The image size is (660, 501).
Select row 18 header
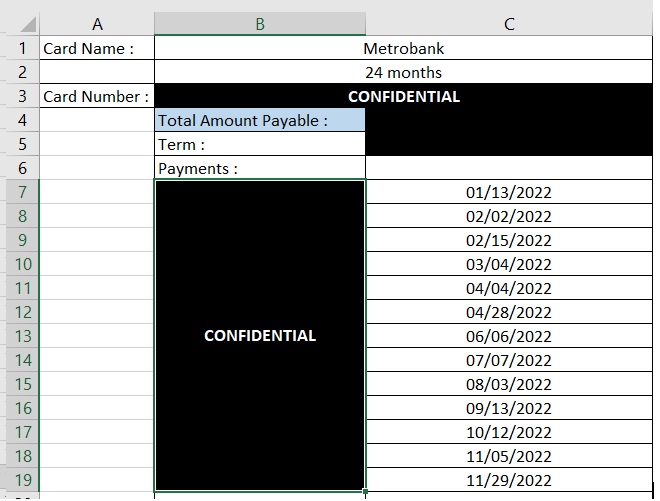click(x=22, y=456)
